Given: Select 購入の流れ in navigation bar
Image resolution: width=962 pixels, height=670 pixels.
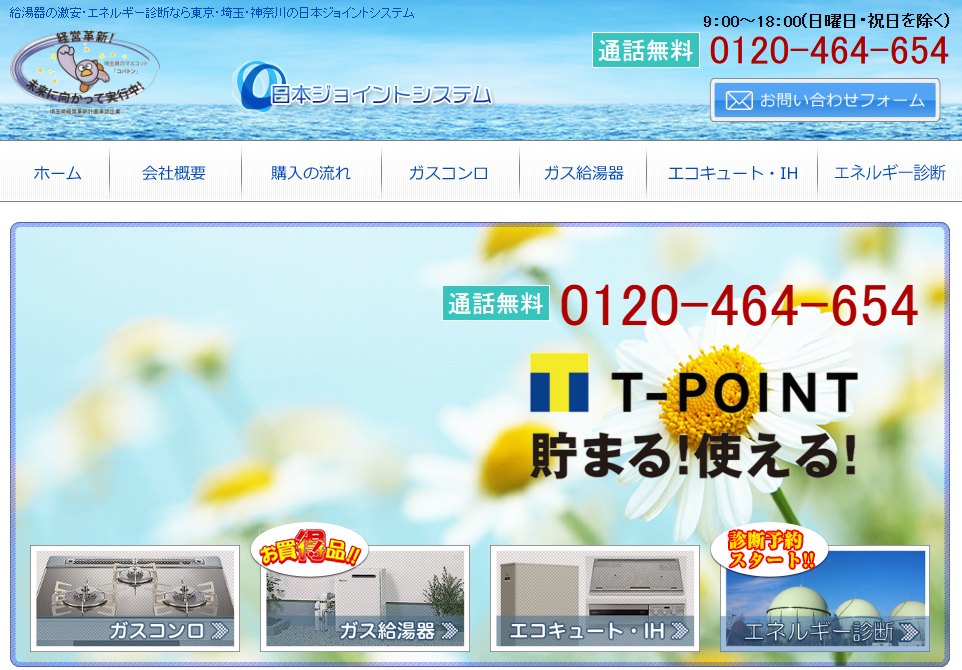Looking at the screenshot, I should pyautogui.click(x=311, y=173).
